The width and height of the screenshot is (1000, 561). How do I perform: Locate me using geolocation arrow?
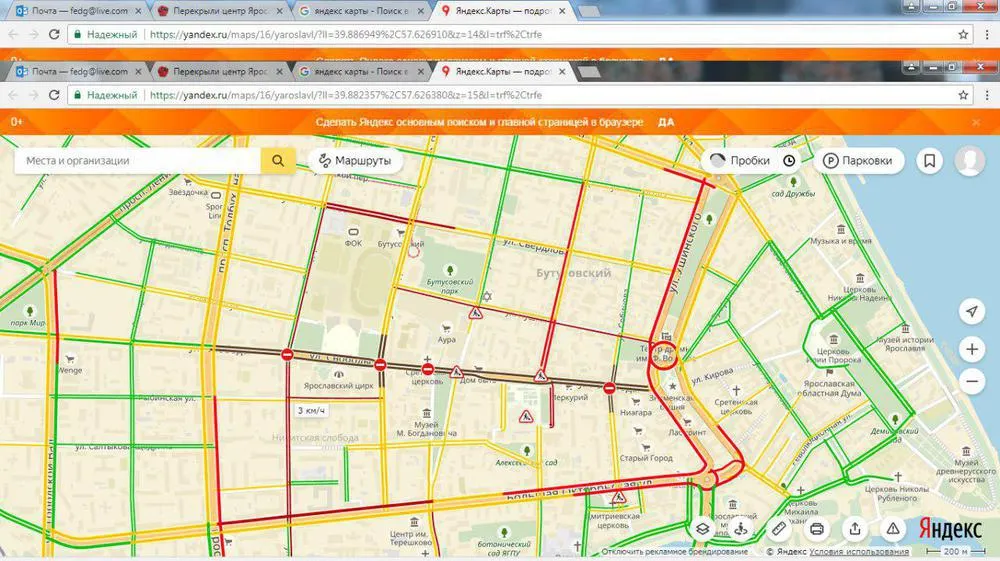[x=971, y=311]
